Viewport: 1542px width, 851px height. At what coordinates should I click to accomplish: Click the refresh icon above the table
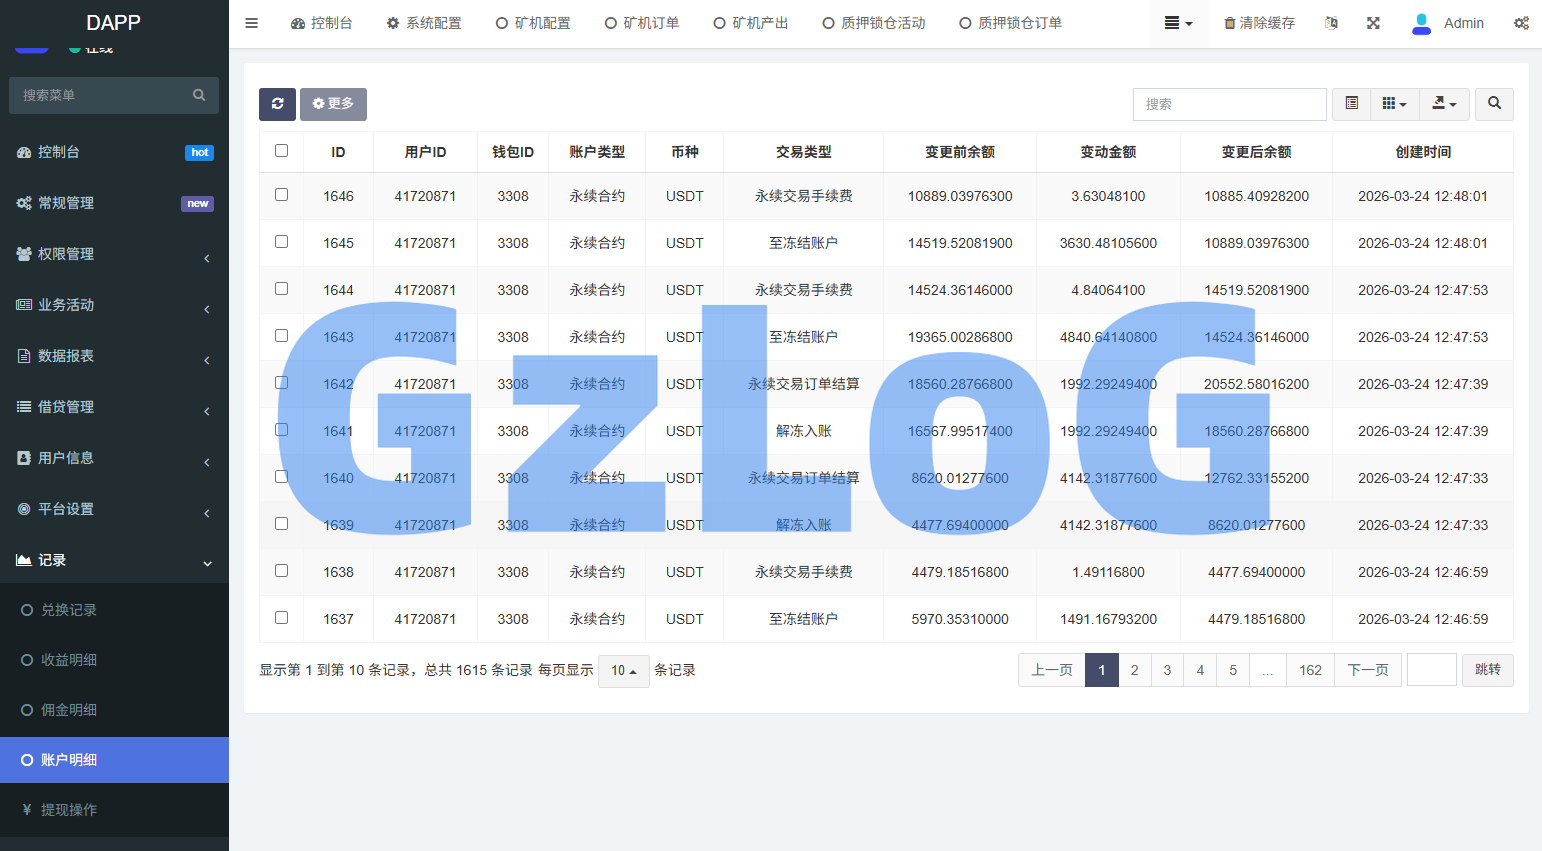pos(277,104)
